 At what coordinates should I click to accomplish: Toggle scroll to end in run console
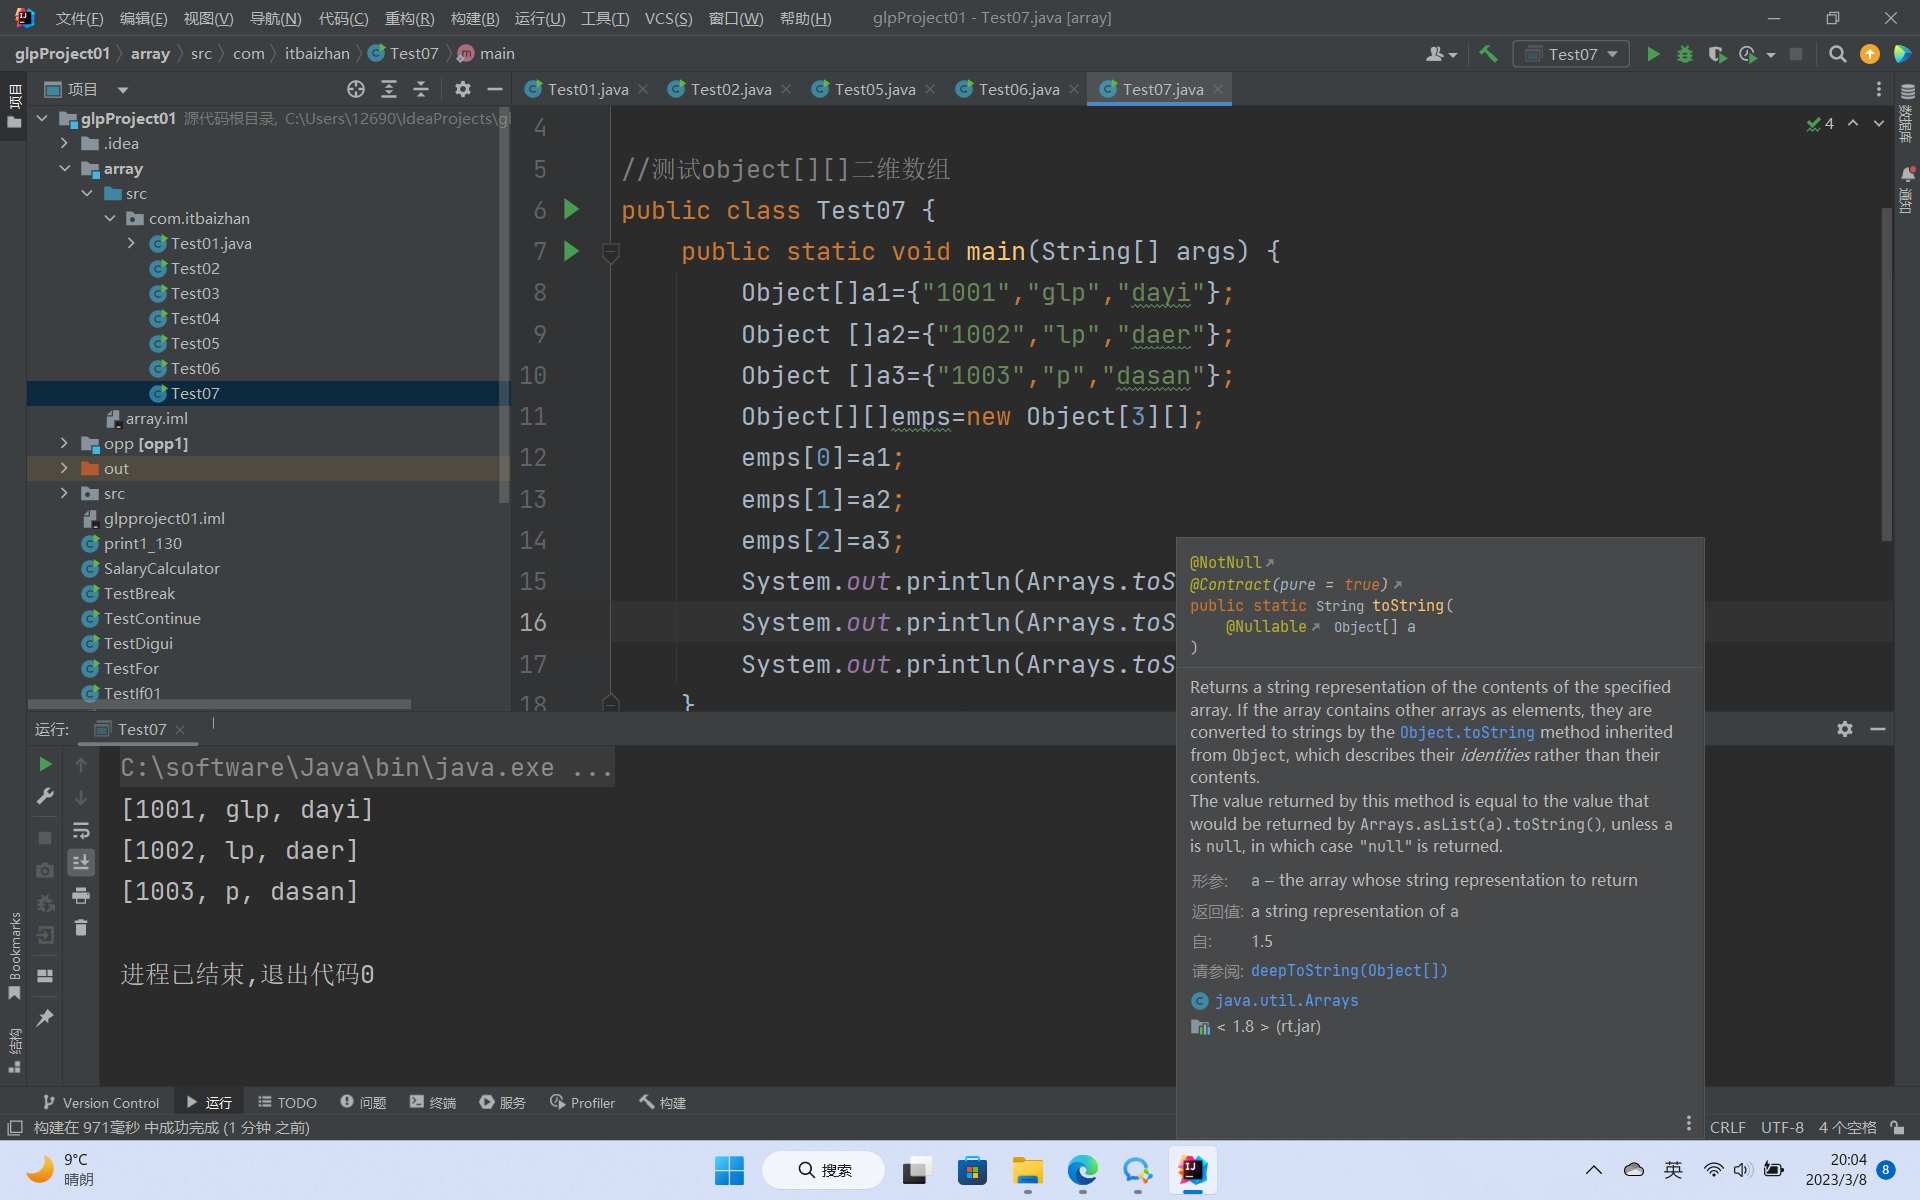point(81,862)
